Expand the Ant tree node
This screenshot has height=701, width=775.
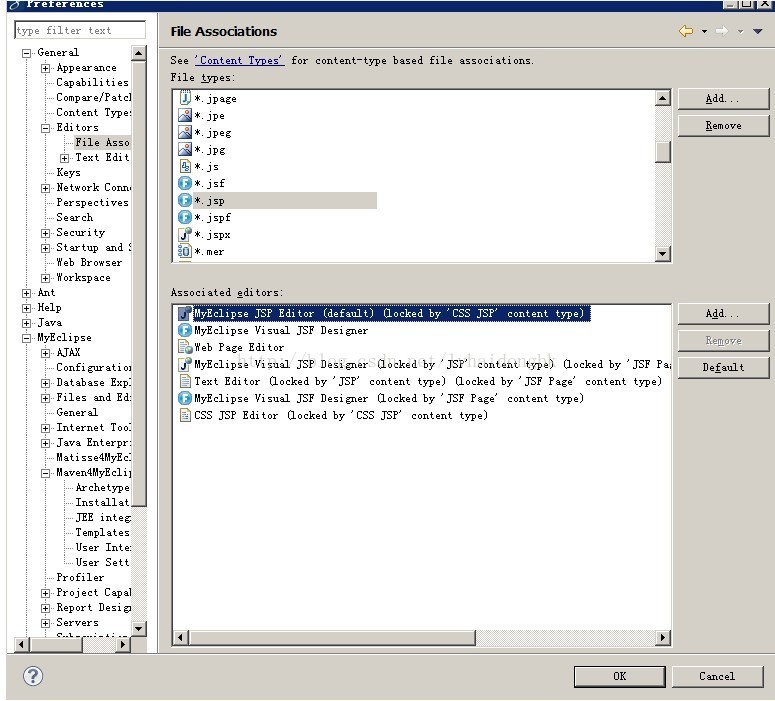tap(27, 293)
